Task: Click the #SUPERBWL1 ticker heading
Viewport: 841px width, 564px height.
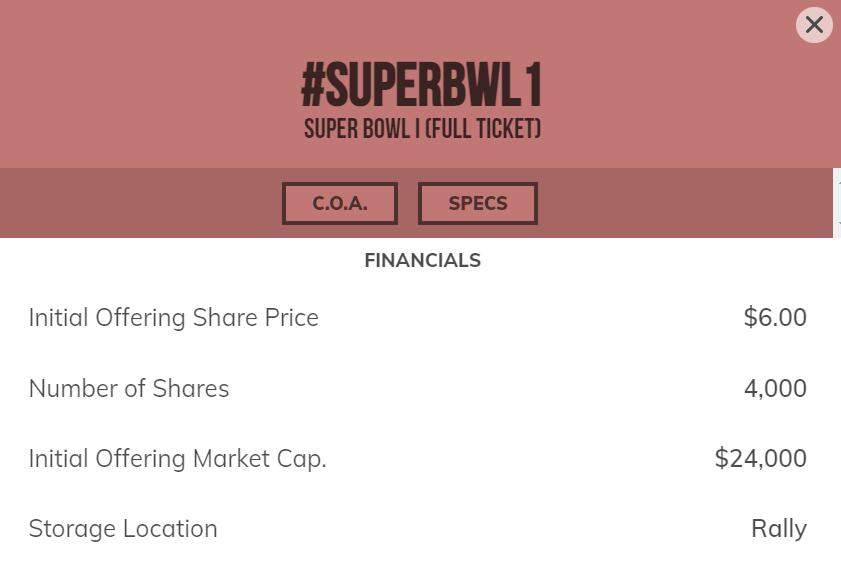Action: point(421,87)
